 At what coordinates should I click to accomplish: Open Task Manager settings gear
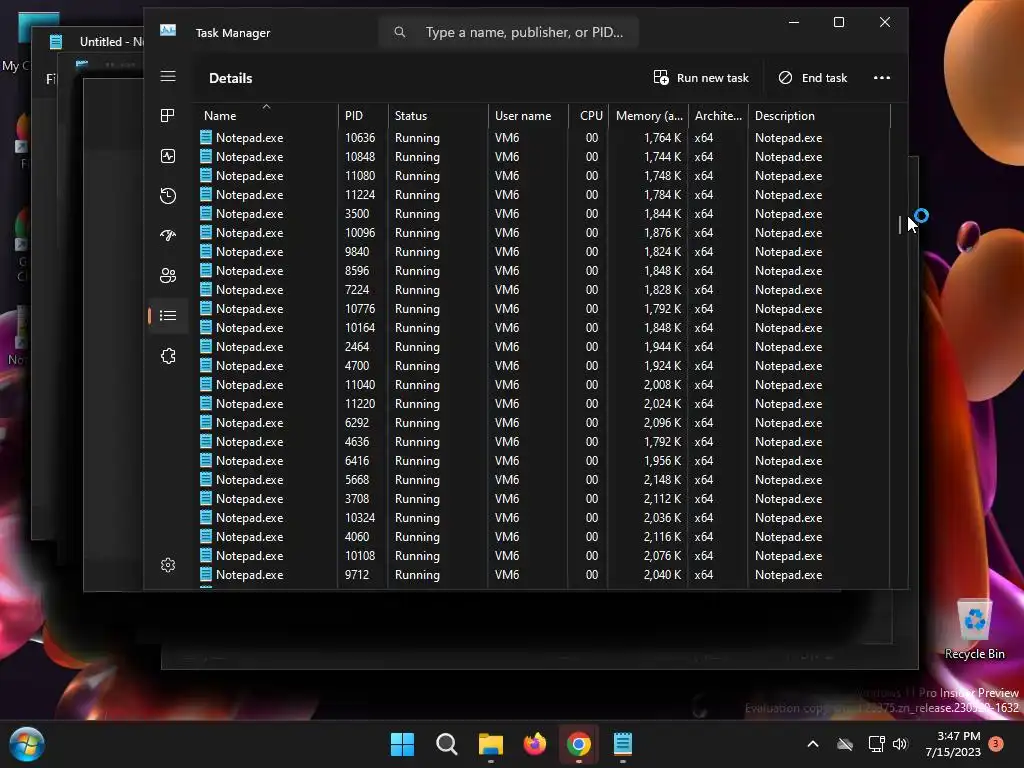pyautogui.click(x=168, y=565)
